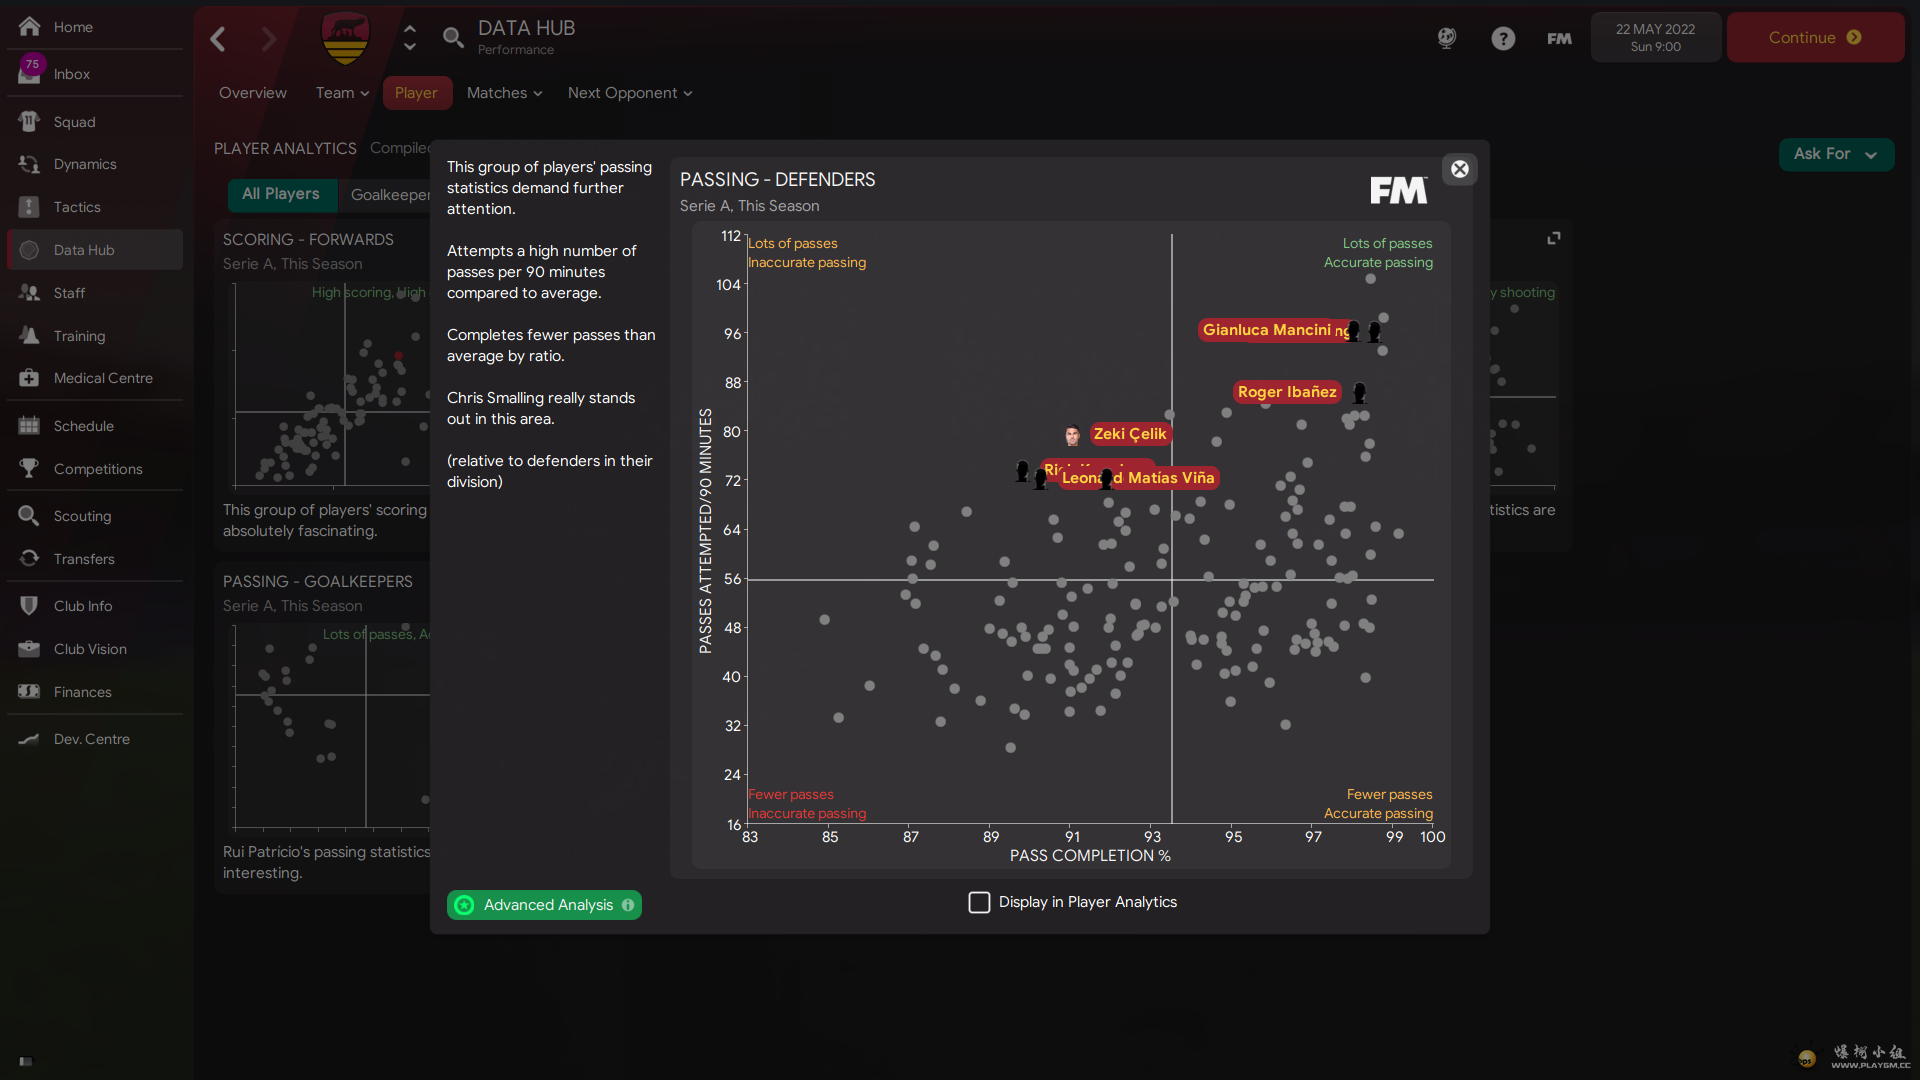Screen dimensions: 1920x1080
Task: Click the date 22 May 2022 panel
Action: [1656, 38]
